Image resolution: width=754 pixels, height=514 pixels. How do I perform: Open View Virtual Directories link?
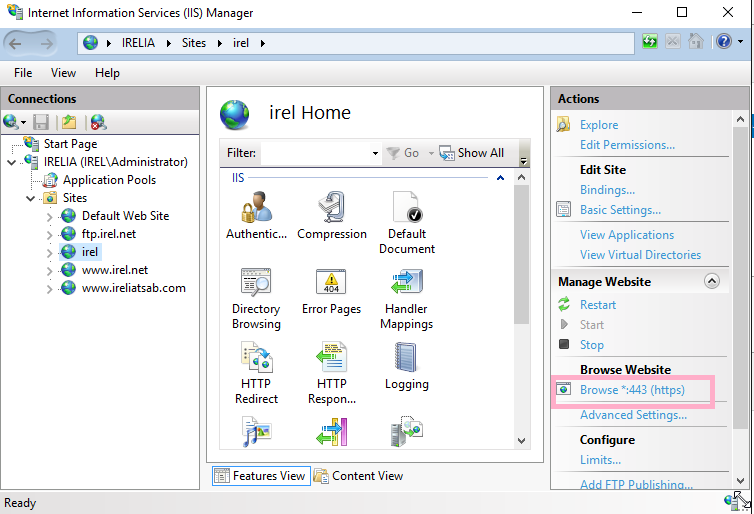click(641, 255)
